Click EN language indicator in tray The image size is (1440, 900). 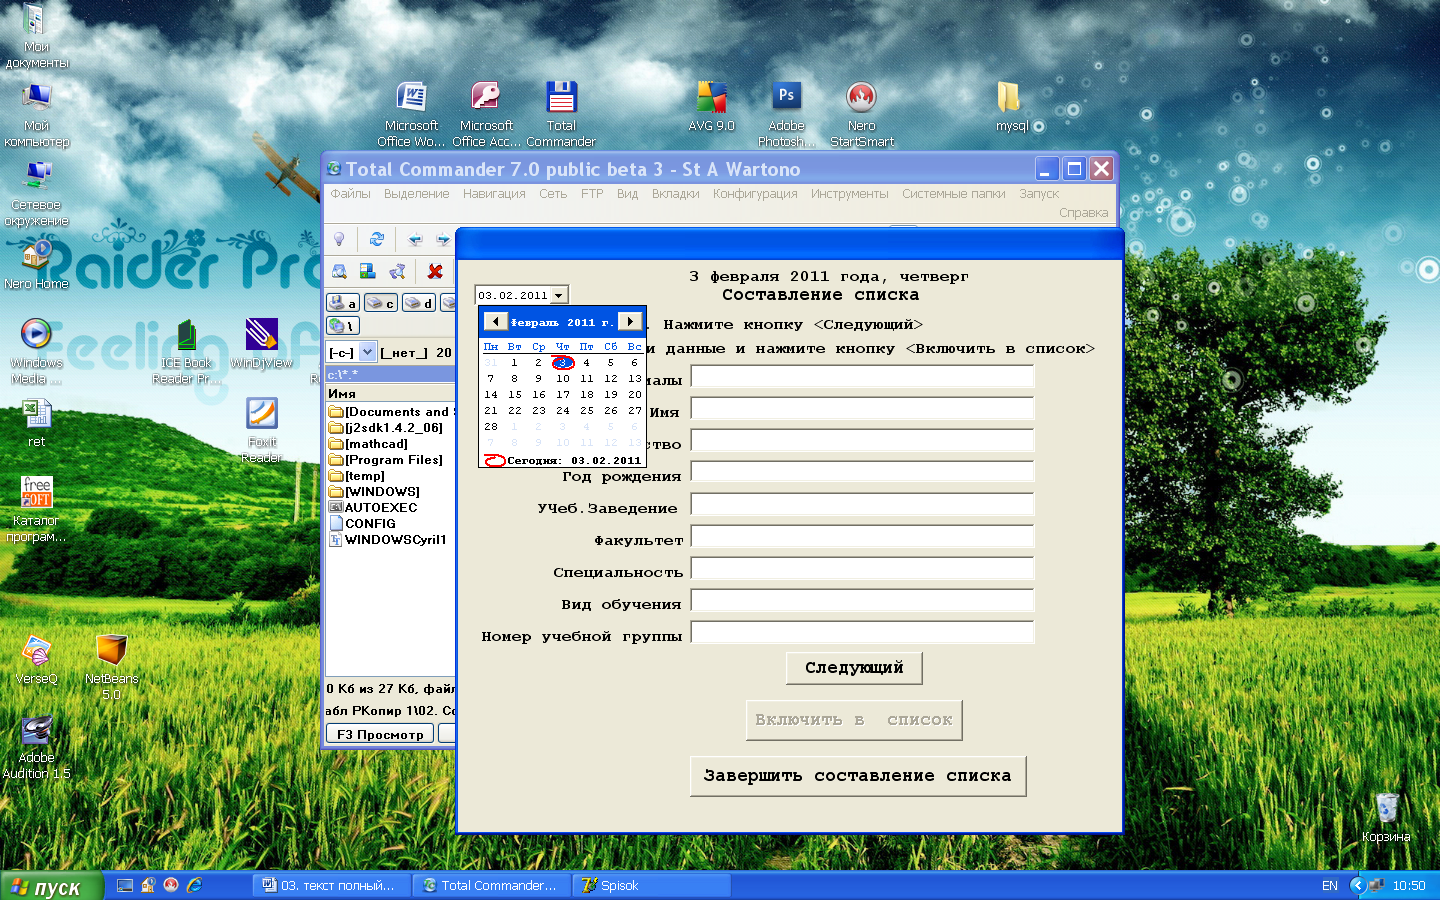pyautogui.click(x=1330, y=886)
